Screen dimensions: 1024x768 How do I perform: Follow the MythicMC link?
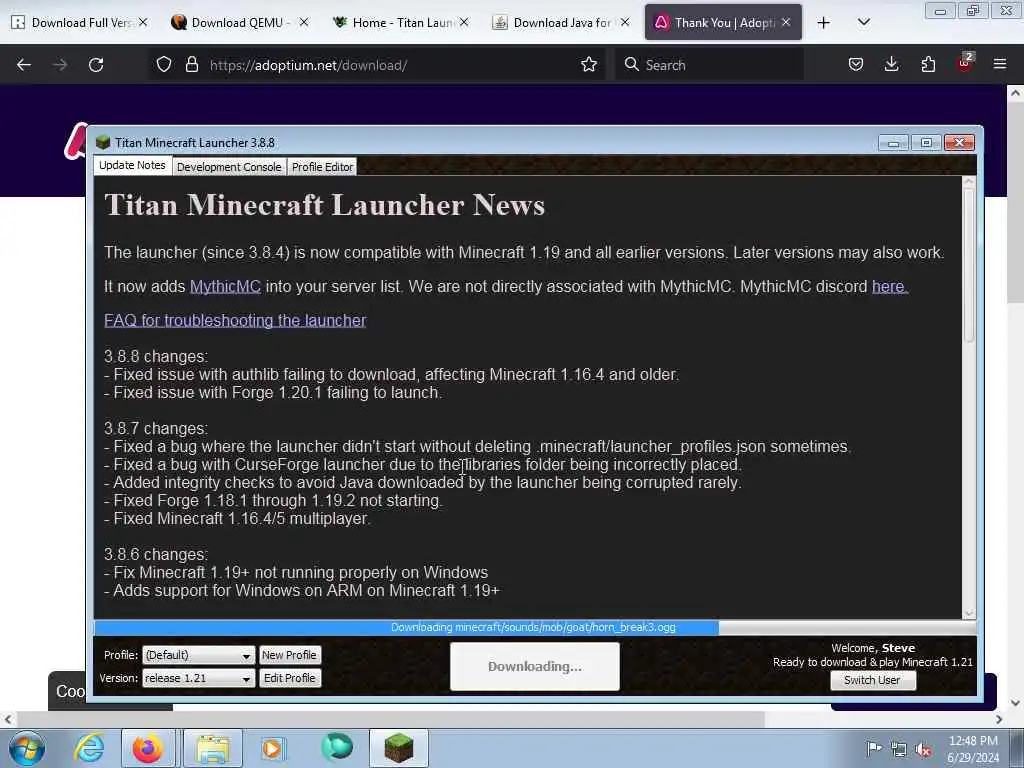[x=225, y=287]
